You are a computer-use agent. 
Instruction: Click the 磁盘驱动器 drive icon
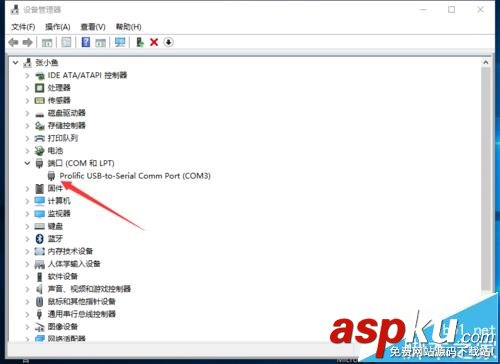40,114
